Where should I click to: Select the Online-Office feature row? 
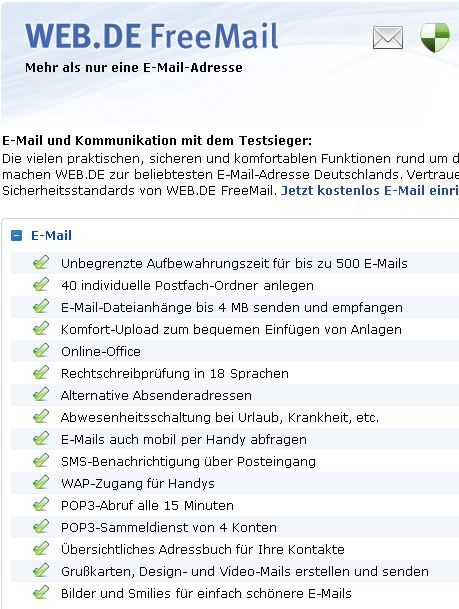235,351
